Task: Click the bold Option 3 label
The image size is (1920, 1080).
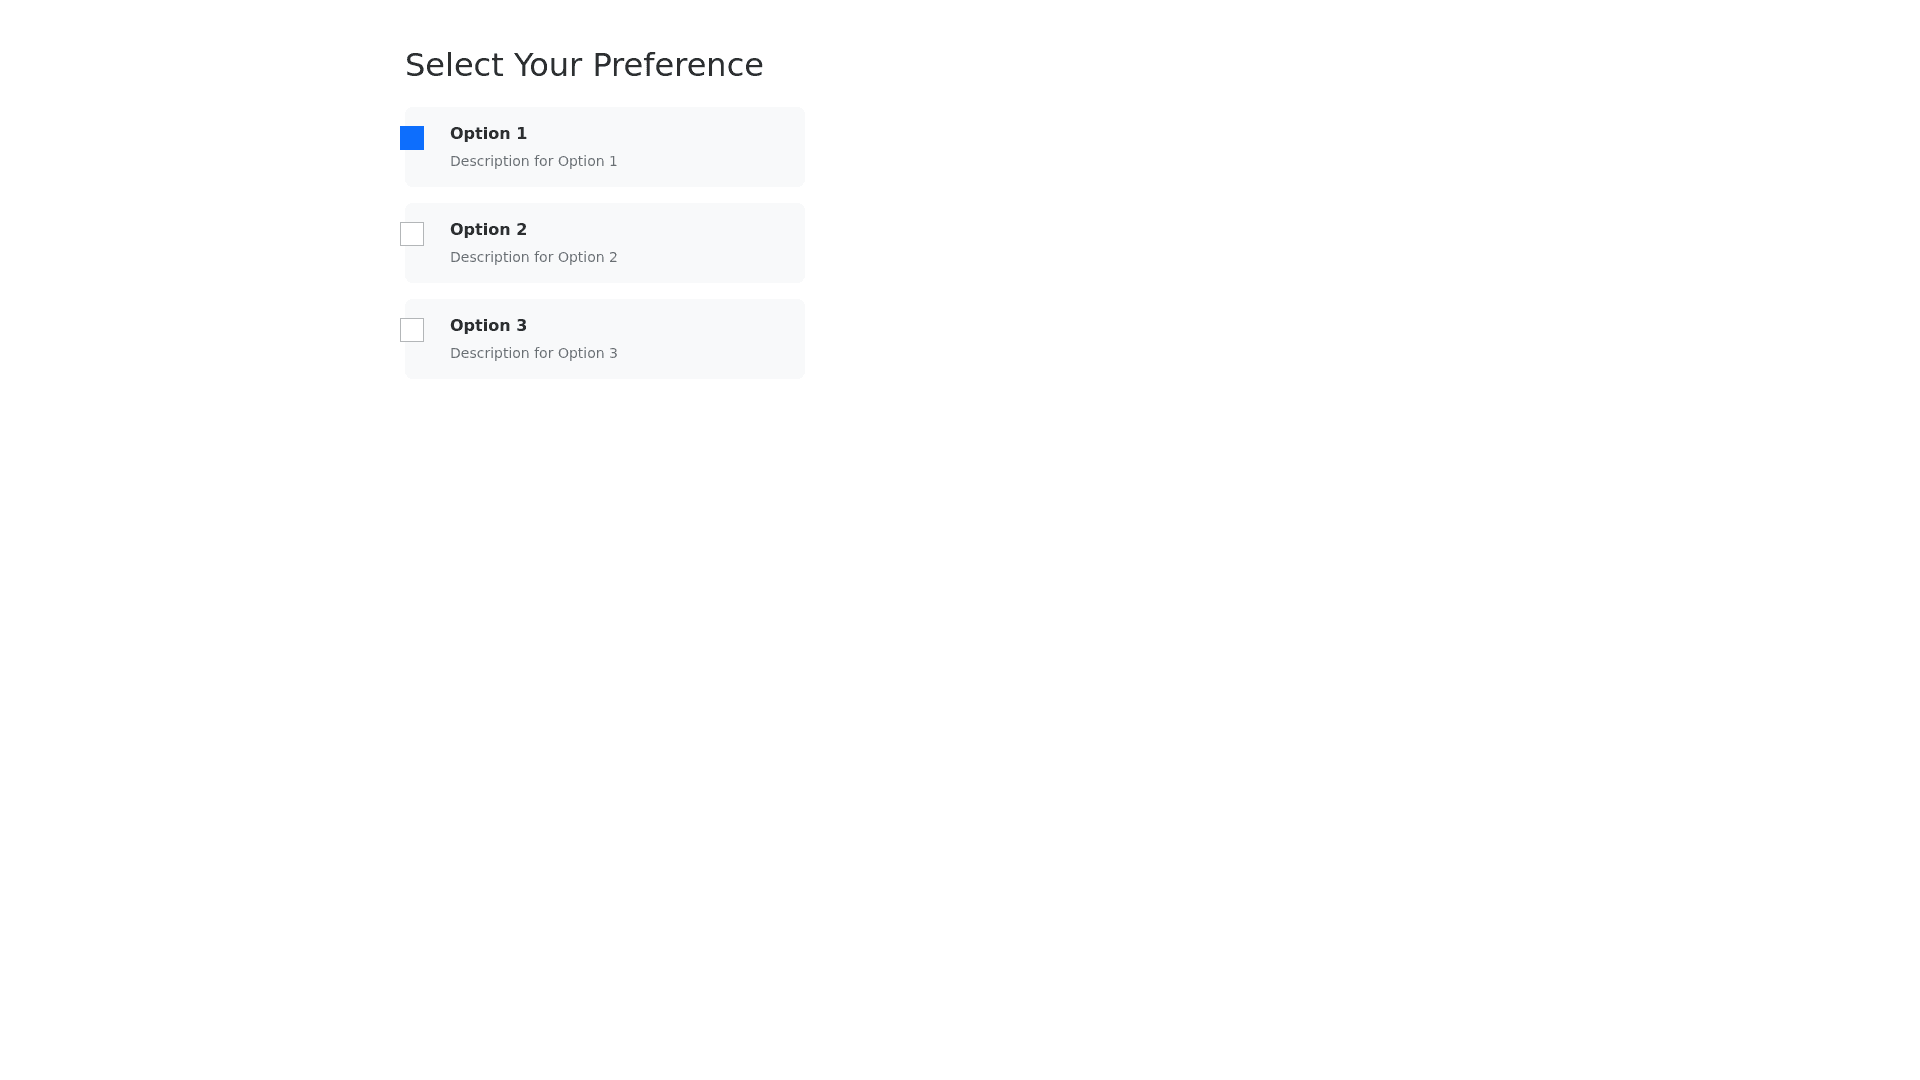Action: (x=488, y=326)
